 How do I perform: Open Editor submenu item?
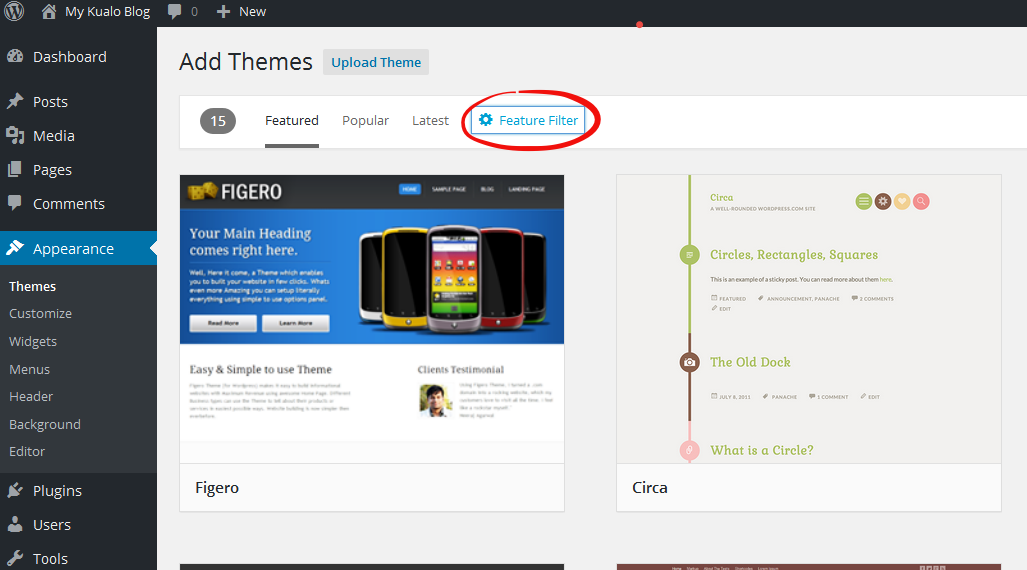click(x=27, y=452)
